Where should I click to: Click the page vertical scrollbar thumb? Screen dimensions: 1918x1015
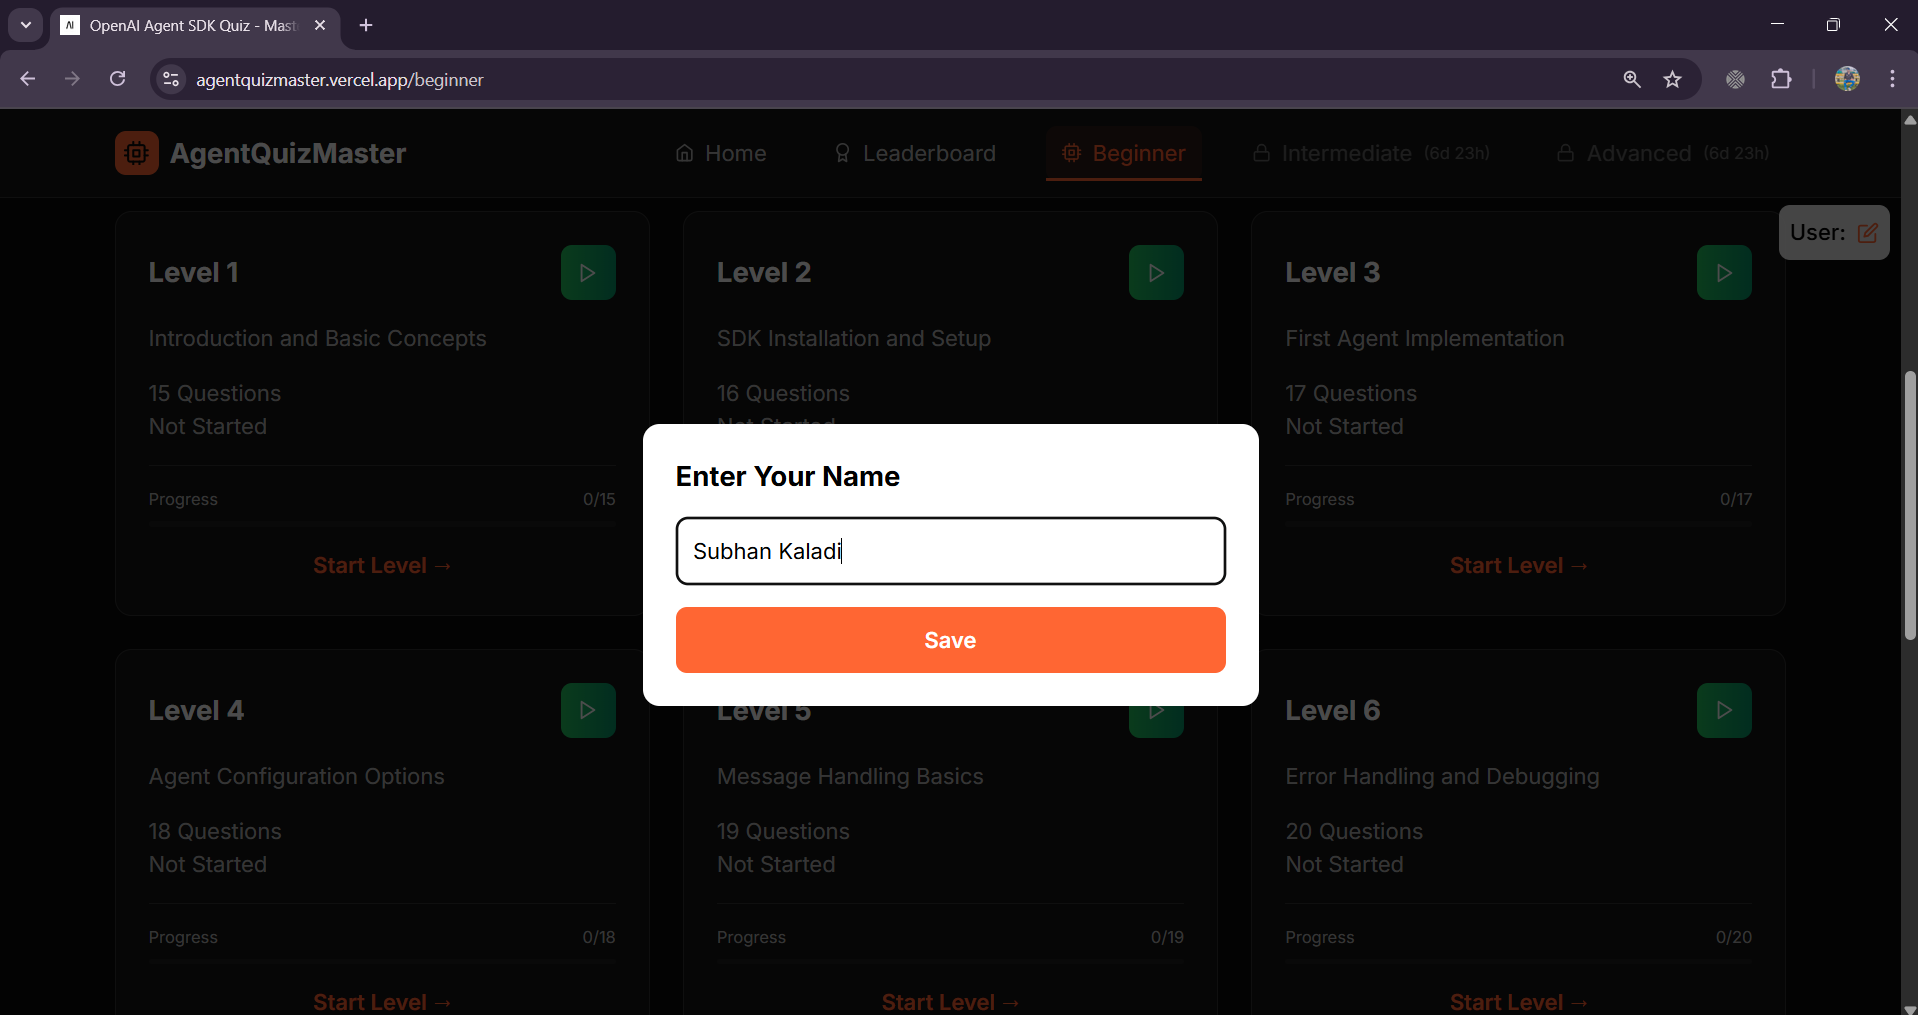click(x=1910, y=505)
